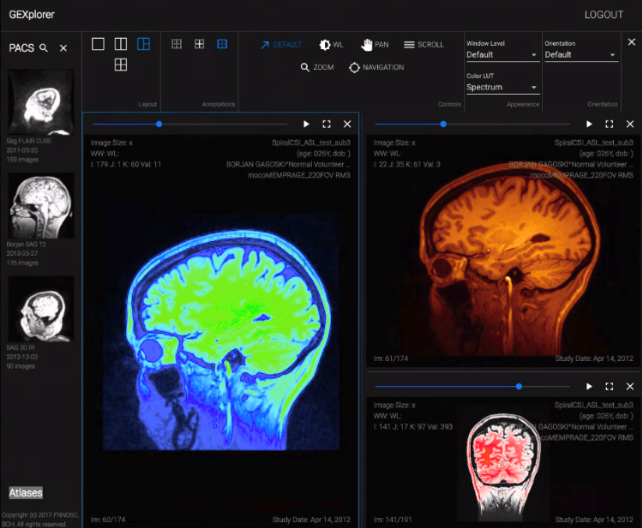Image resolution: width=642 pixels, height=528 pixels.
Task: Select the Scroll tool
Action: tap(424, 45)
